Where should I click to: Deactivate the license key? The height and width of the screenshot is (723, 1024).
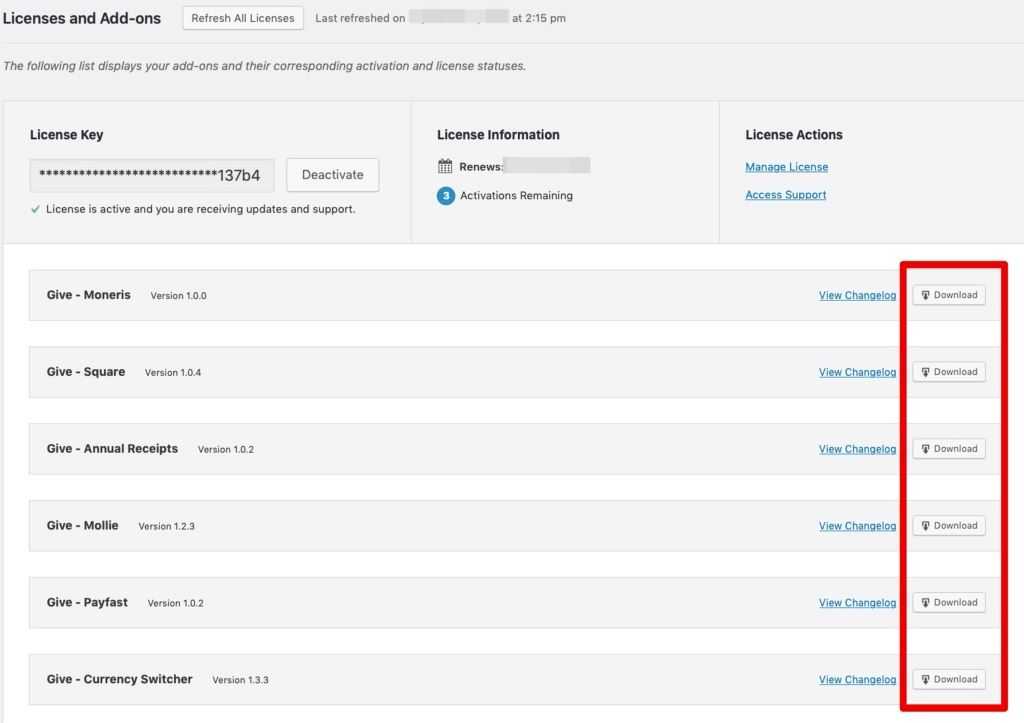332,175
